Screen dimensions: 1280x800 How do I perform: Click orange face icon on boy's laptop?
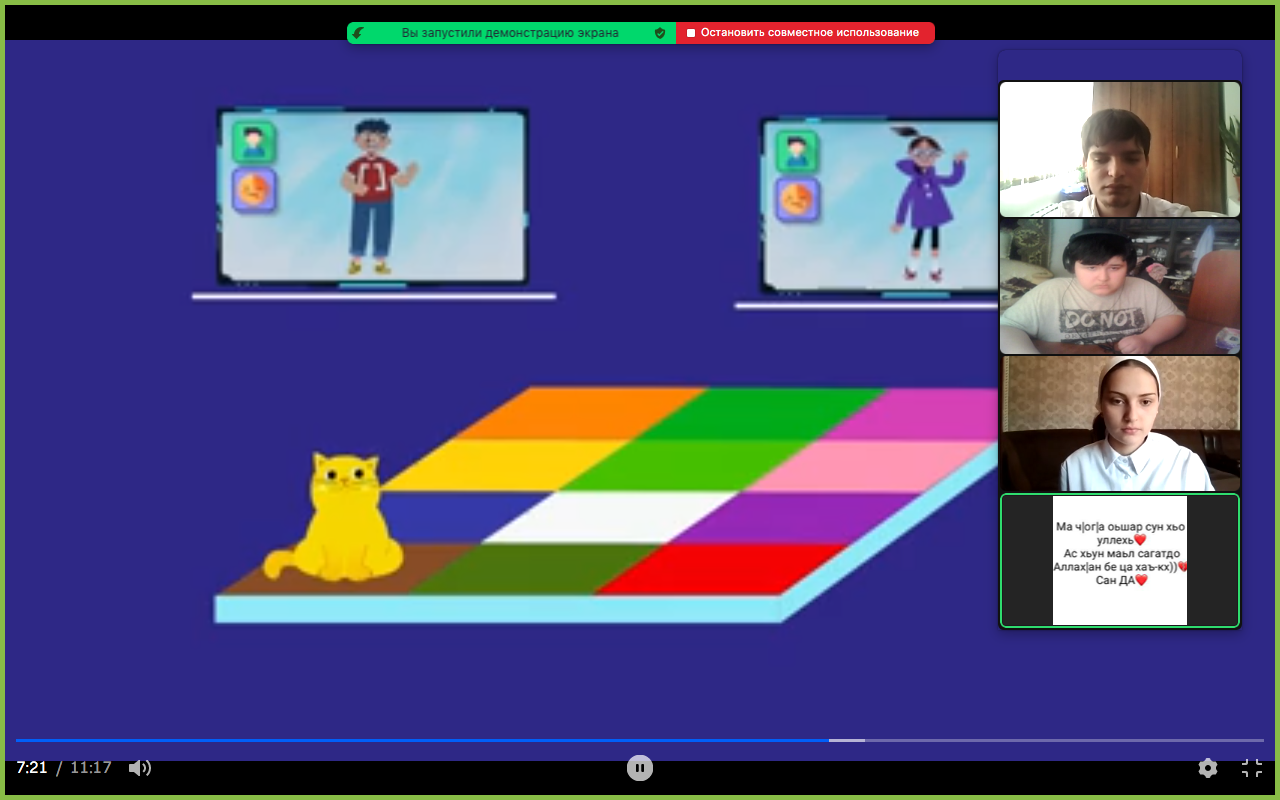tap(253, 189)
